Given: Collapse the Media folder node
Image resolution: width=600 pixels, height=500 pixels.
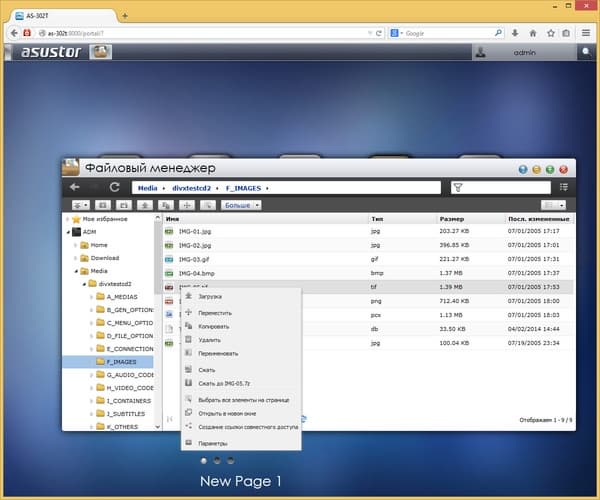Looking at the screenshot, I should 76,271.
